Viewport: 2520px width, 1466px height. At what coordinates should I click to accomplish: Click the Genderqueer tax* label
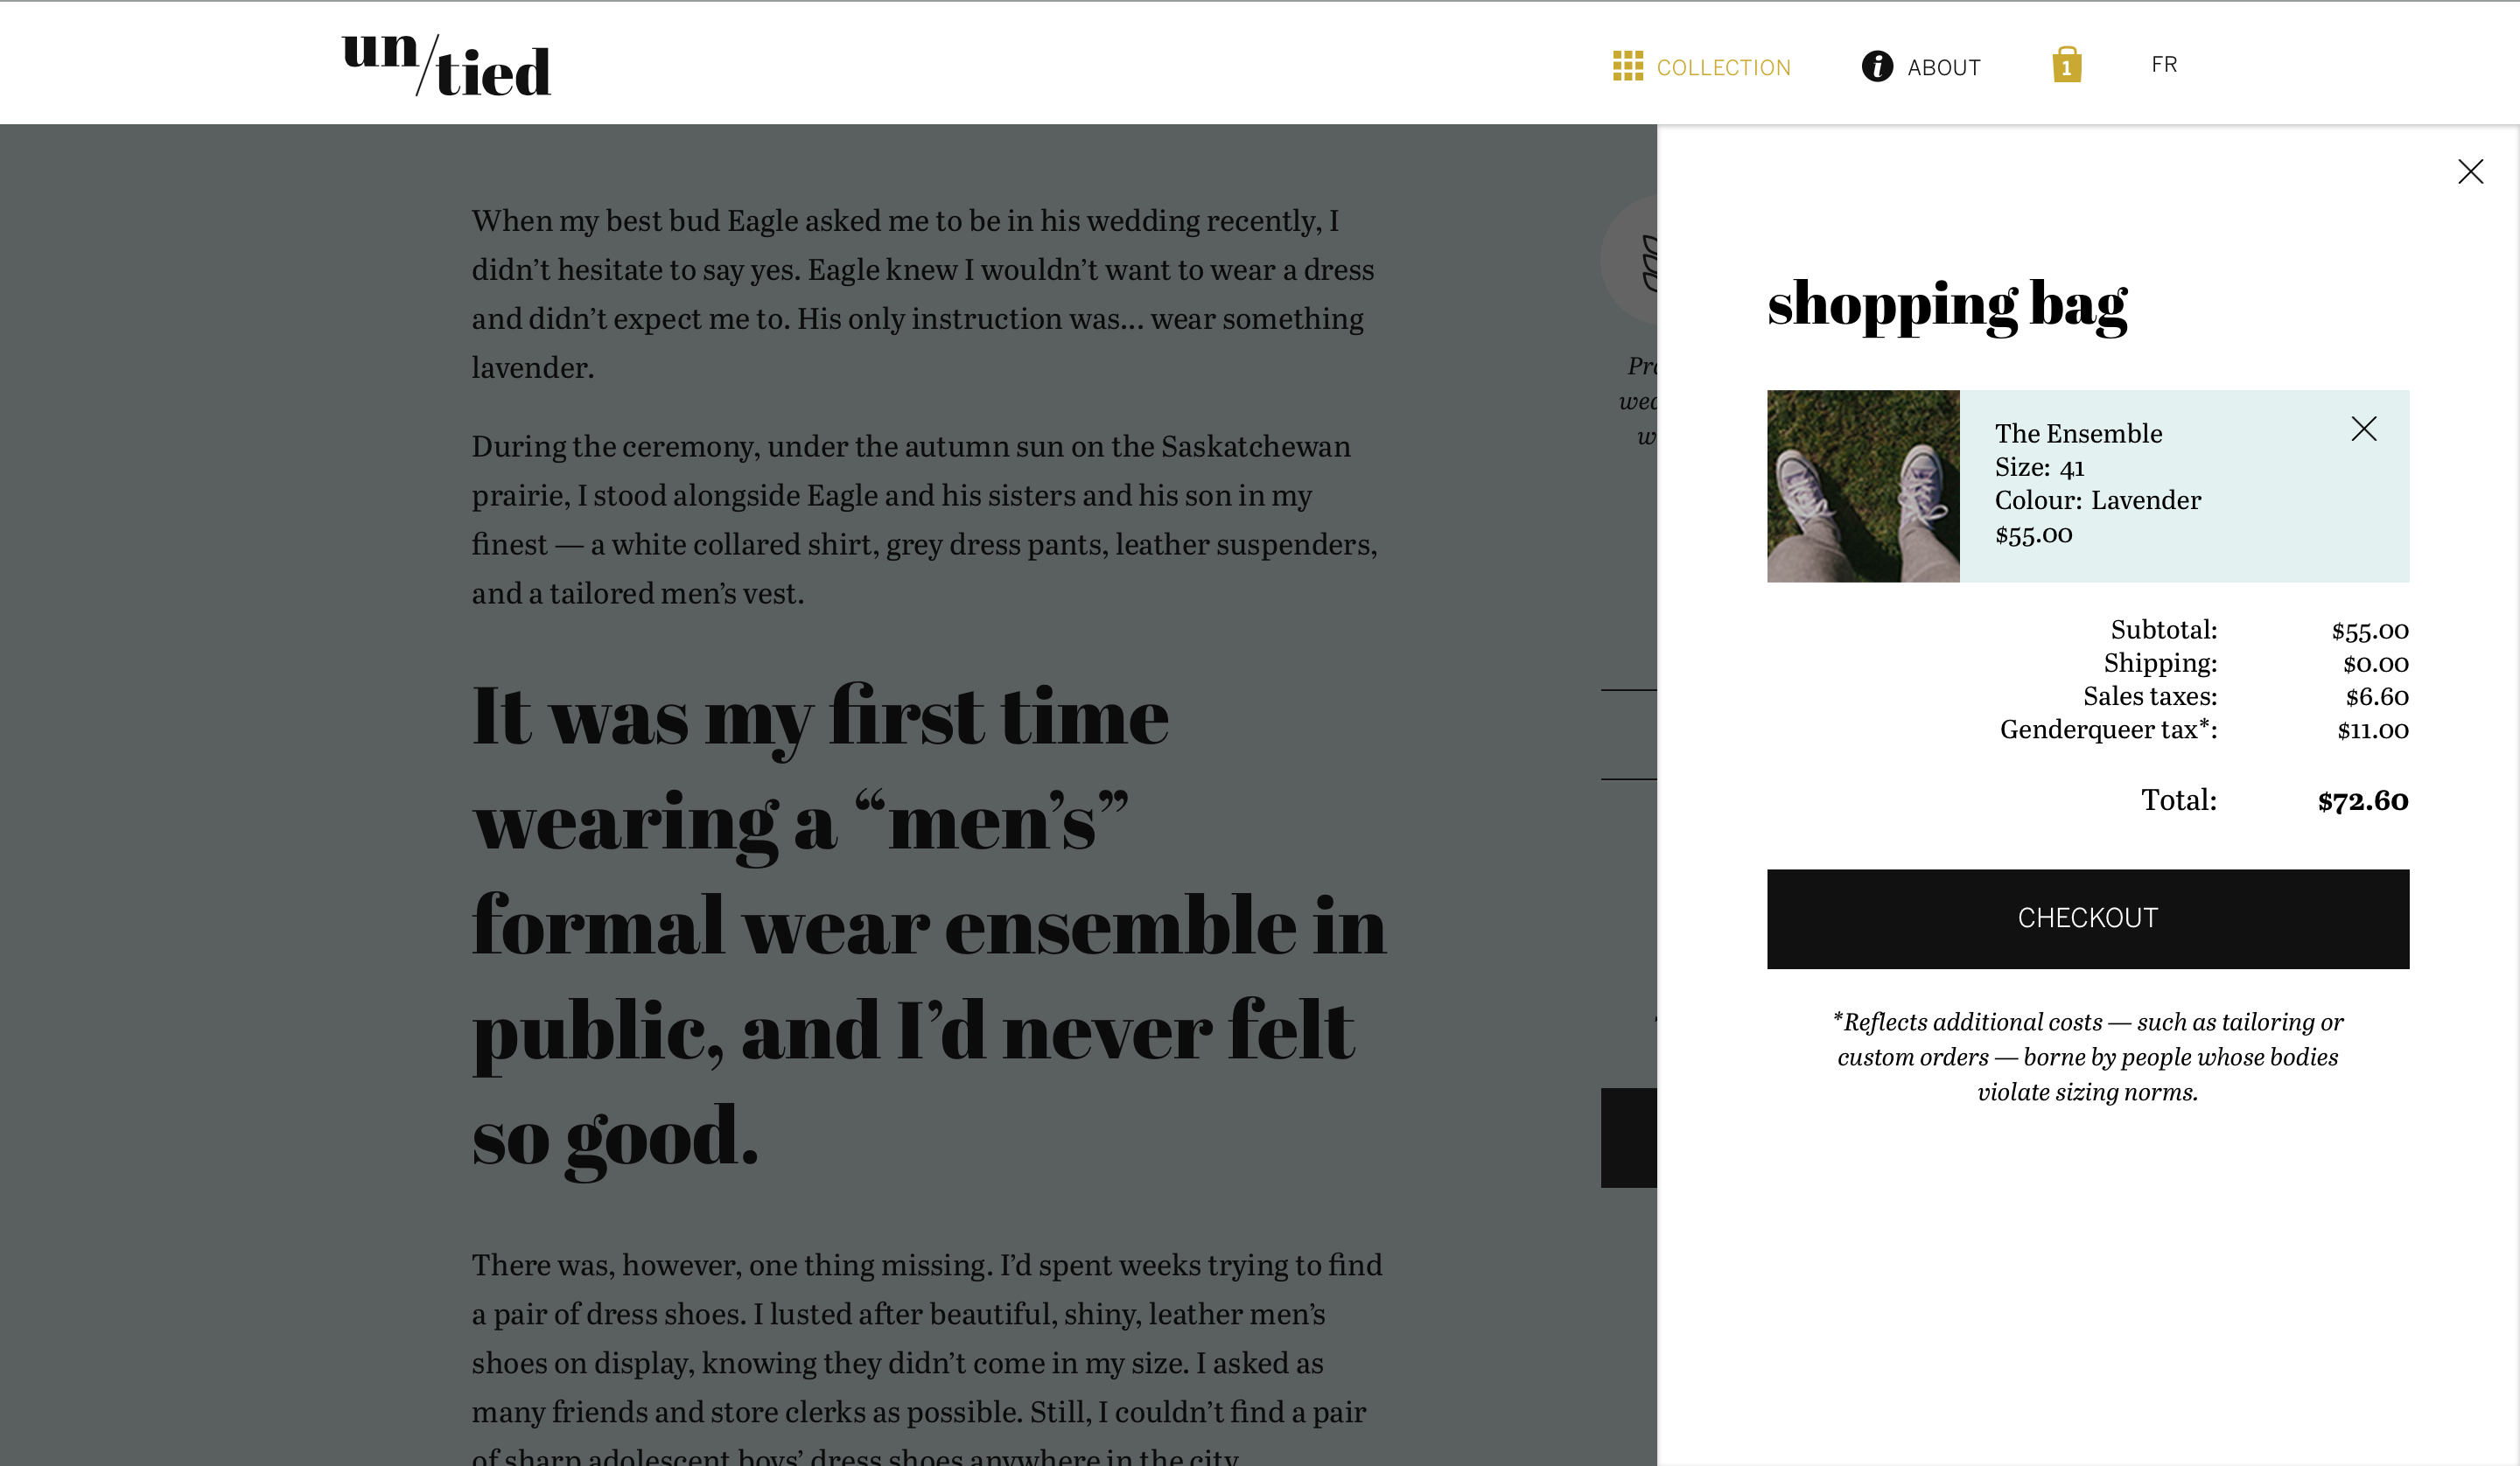pos(2108,729)
